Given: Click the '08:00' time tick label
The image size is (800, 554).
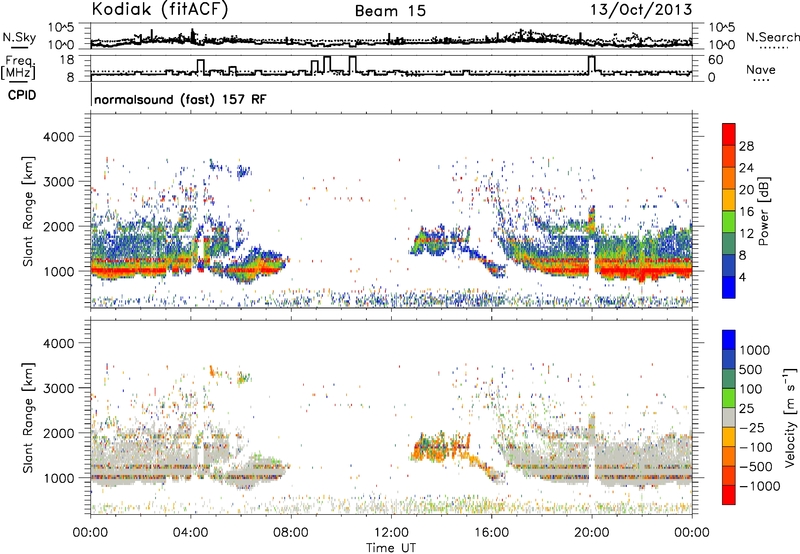Looking at the screenshot, I should pos(291,533).
